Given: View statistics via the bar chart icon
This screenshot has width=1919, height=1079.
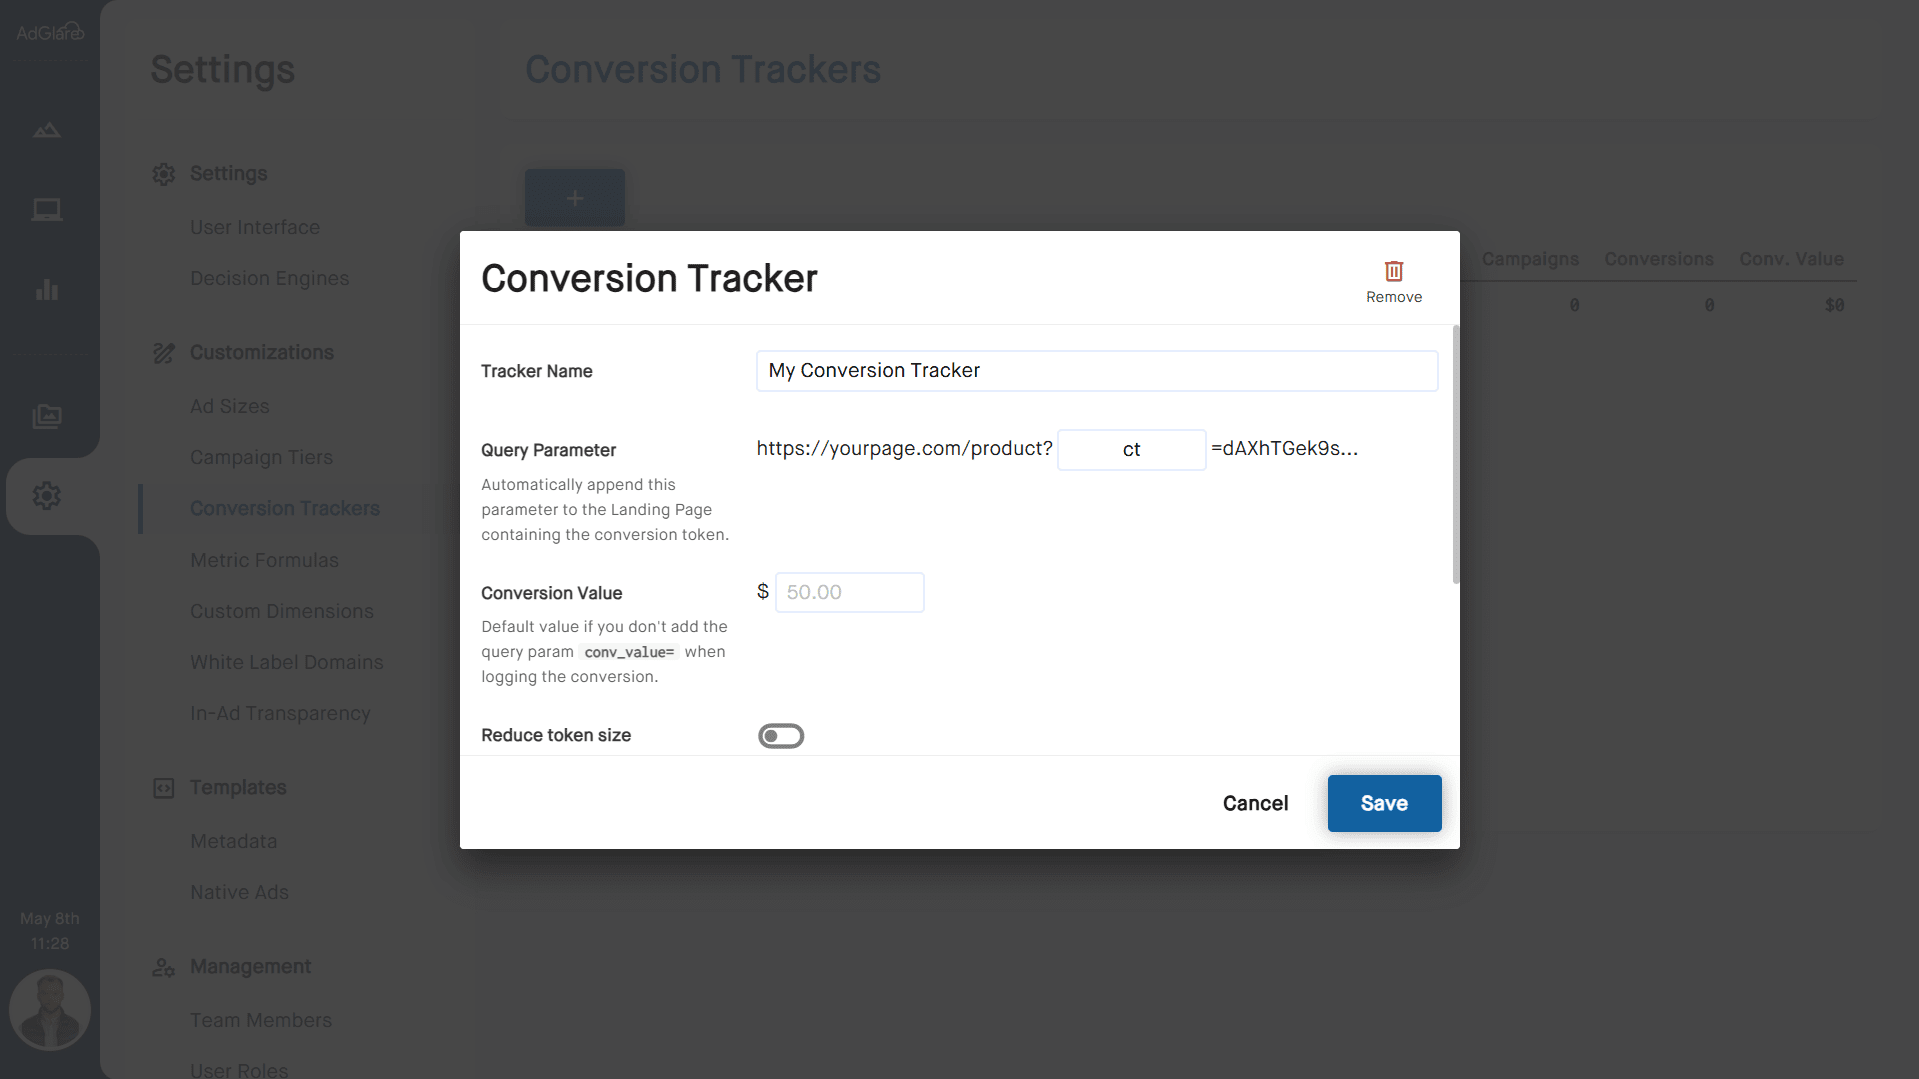Looking at the screenshot, I should 47,290.
